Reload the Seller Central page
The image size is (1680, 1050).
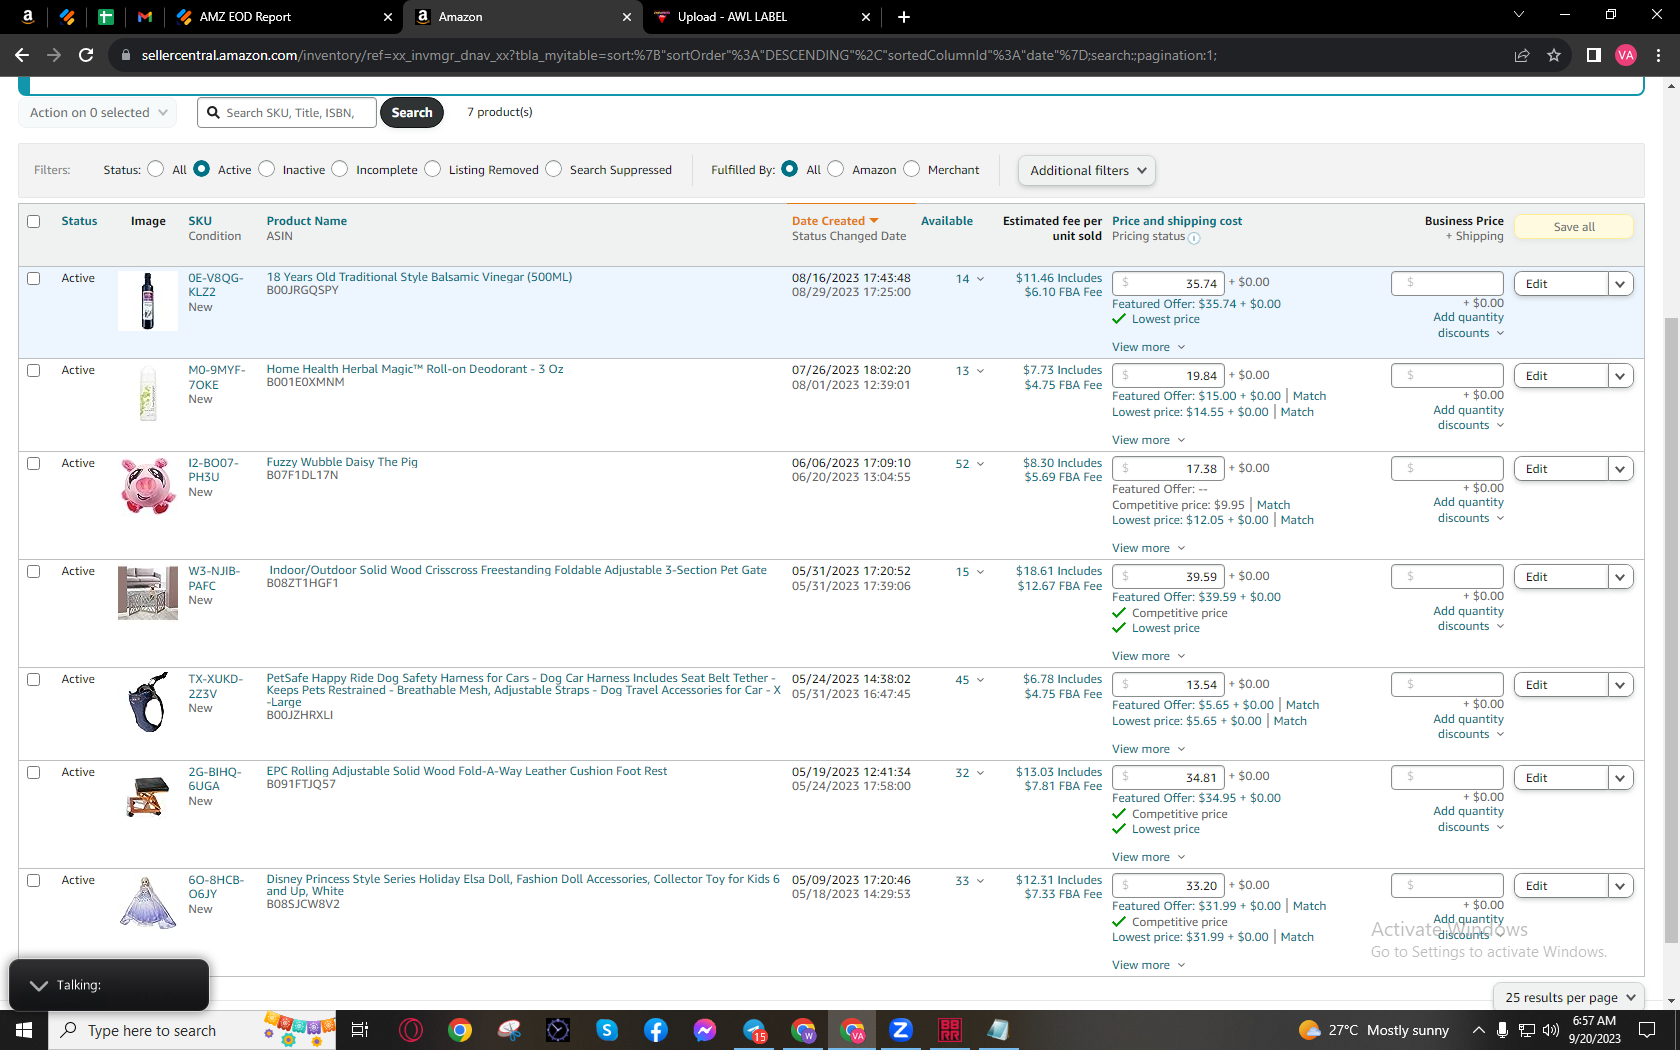(86, 55)
